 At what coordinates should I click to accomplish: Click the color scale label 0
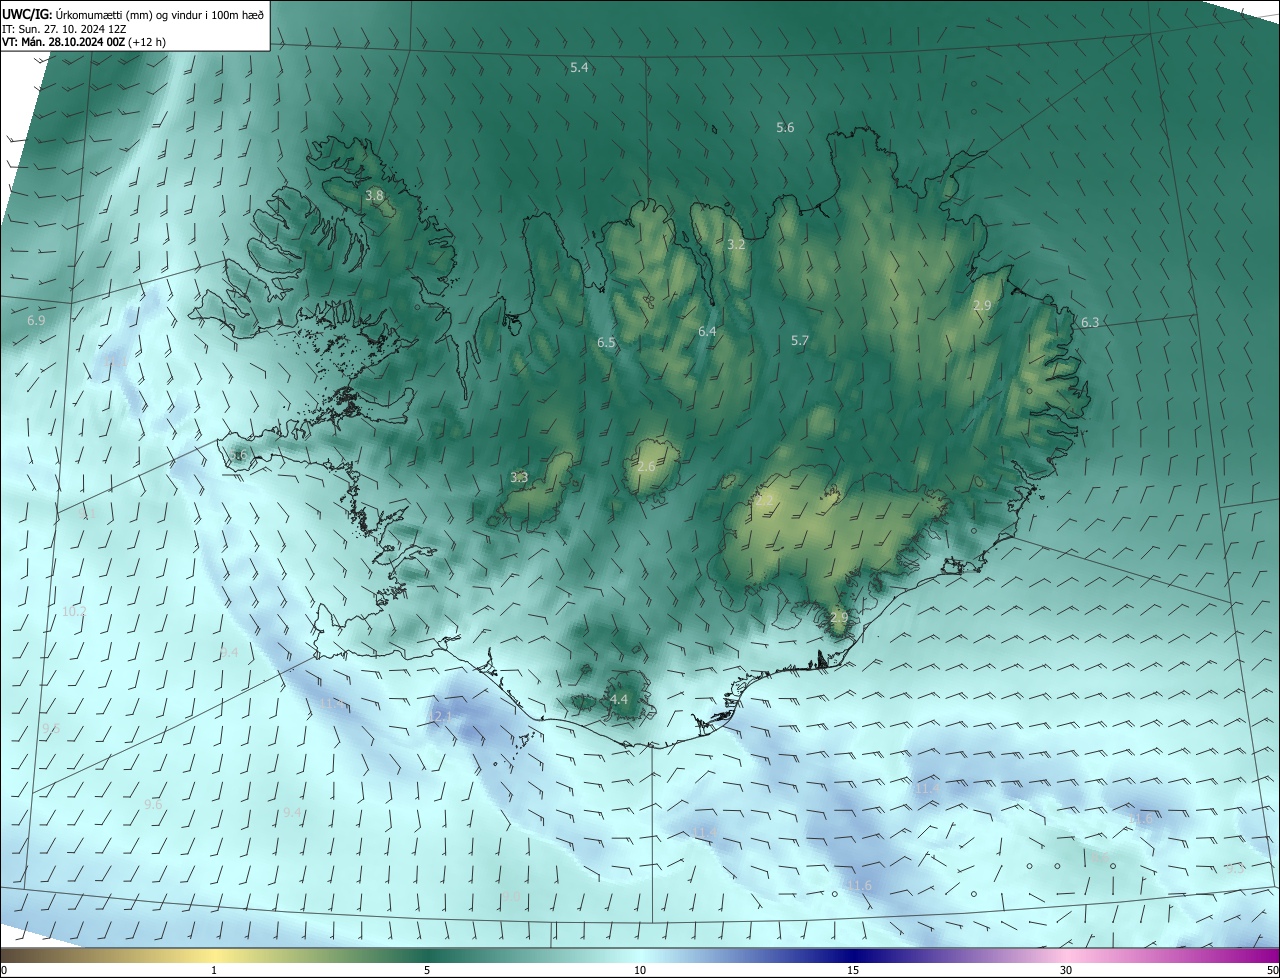coord(4,970)
